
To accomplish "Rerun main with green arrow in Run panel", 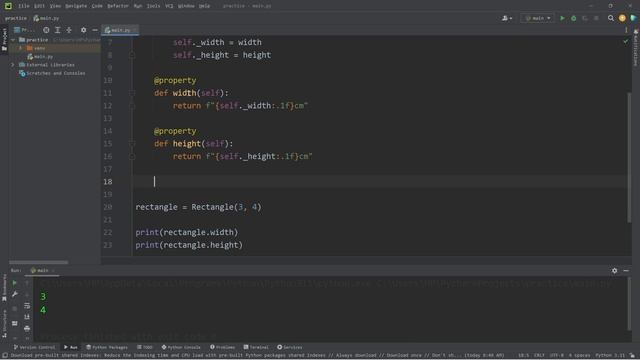I will pyautogui.click(x=15, y=283).
